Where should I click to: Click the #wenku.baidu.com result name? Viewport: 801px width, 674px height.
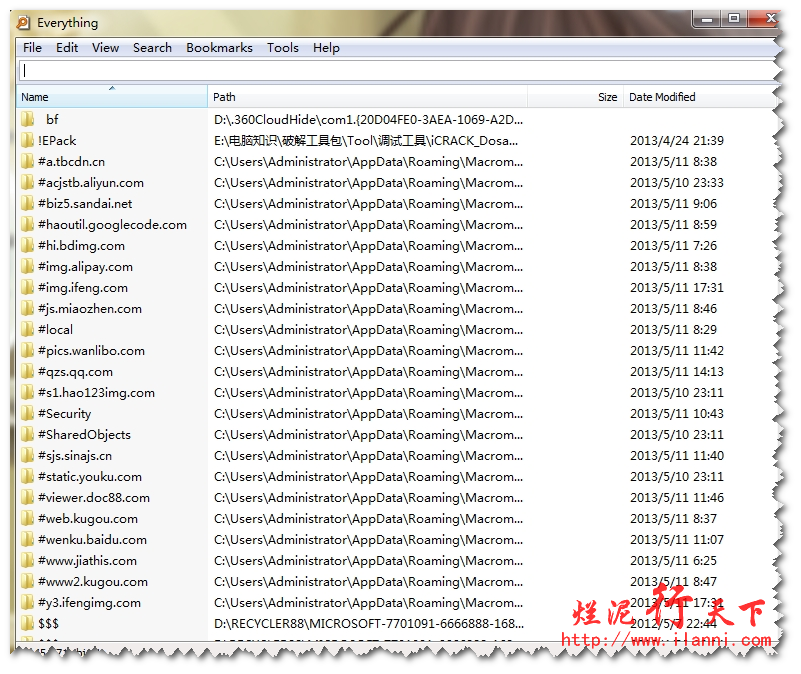92,540
